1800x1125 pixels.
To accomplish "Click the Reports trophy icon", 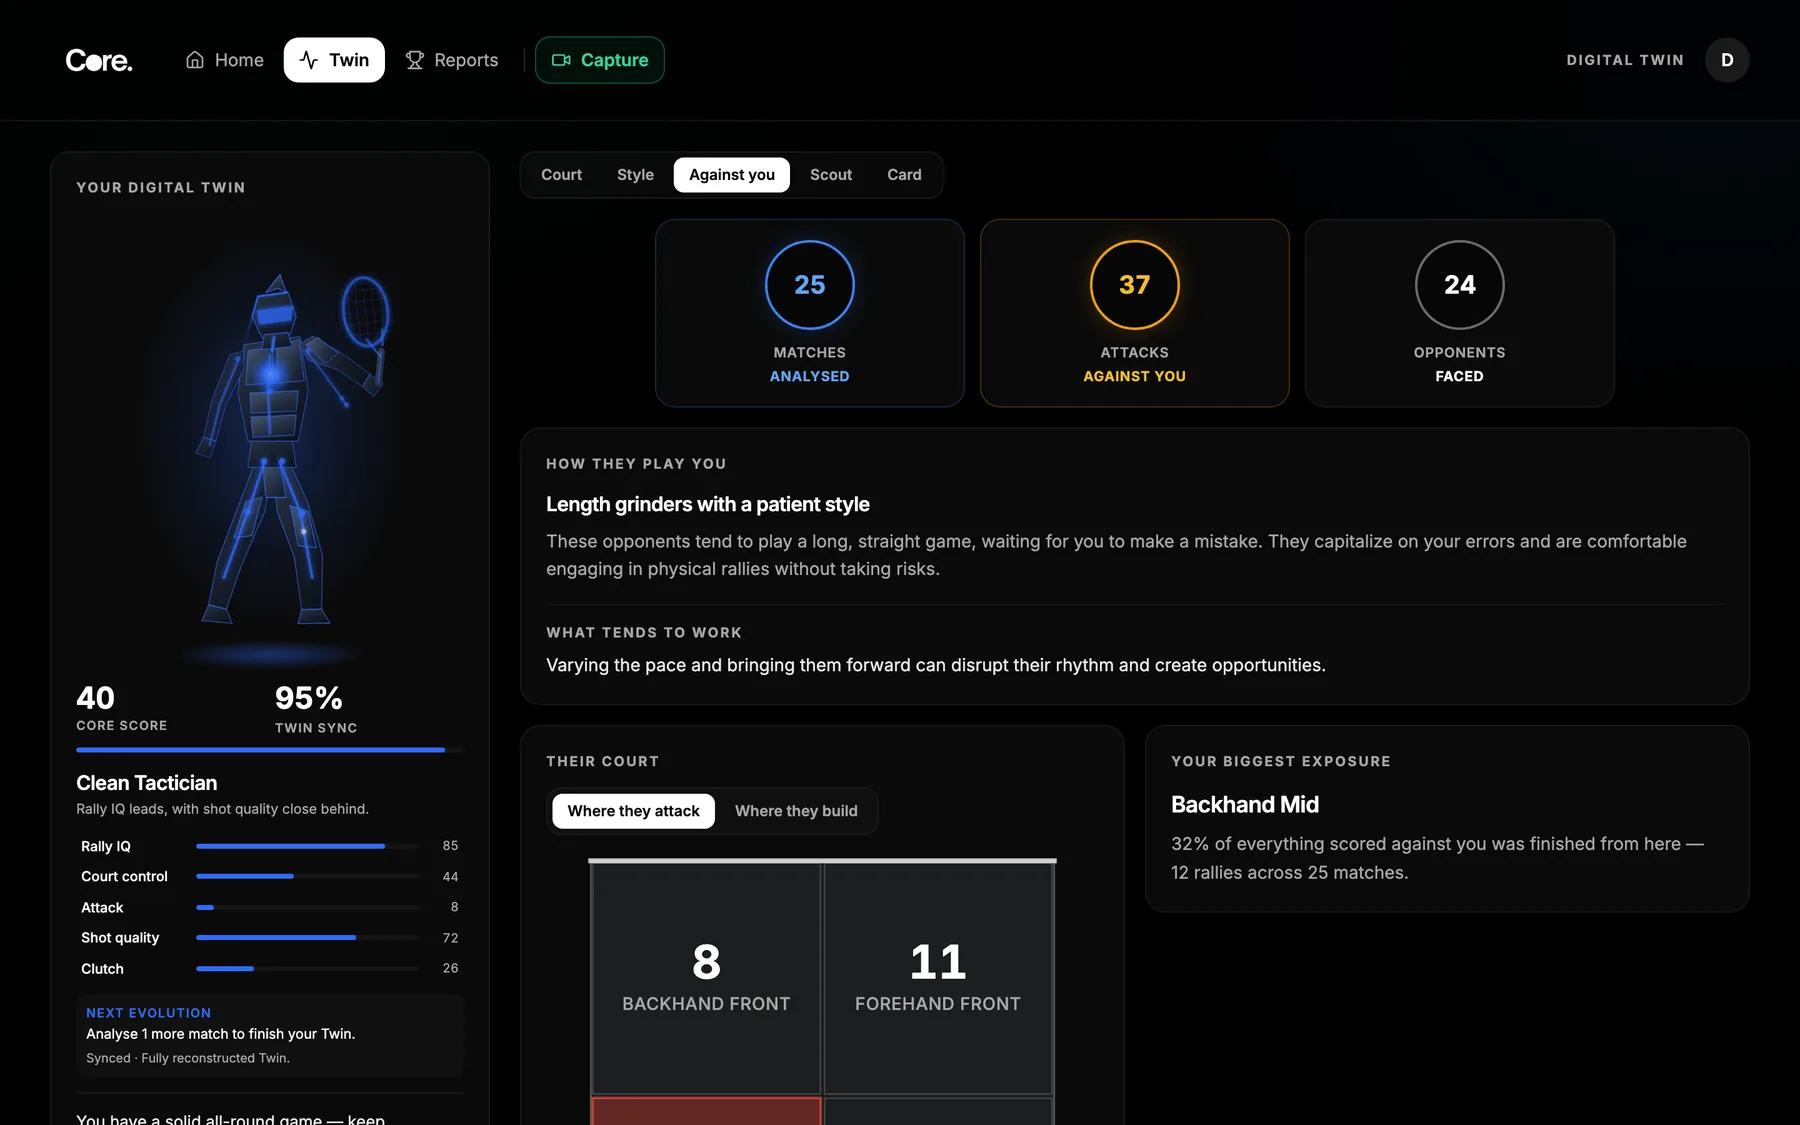I will [415, 60].
